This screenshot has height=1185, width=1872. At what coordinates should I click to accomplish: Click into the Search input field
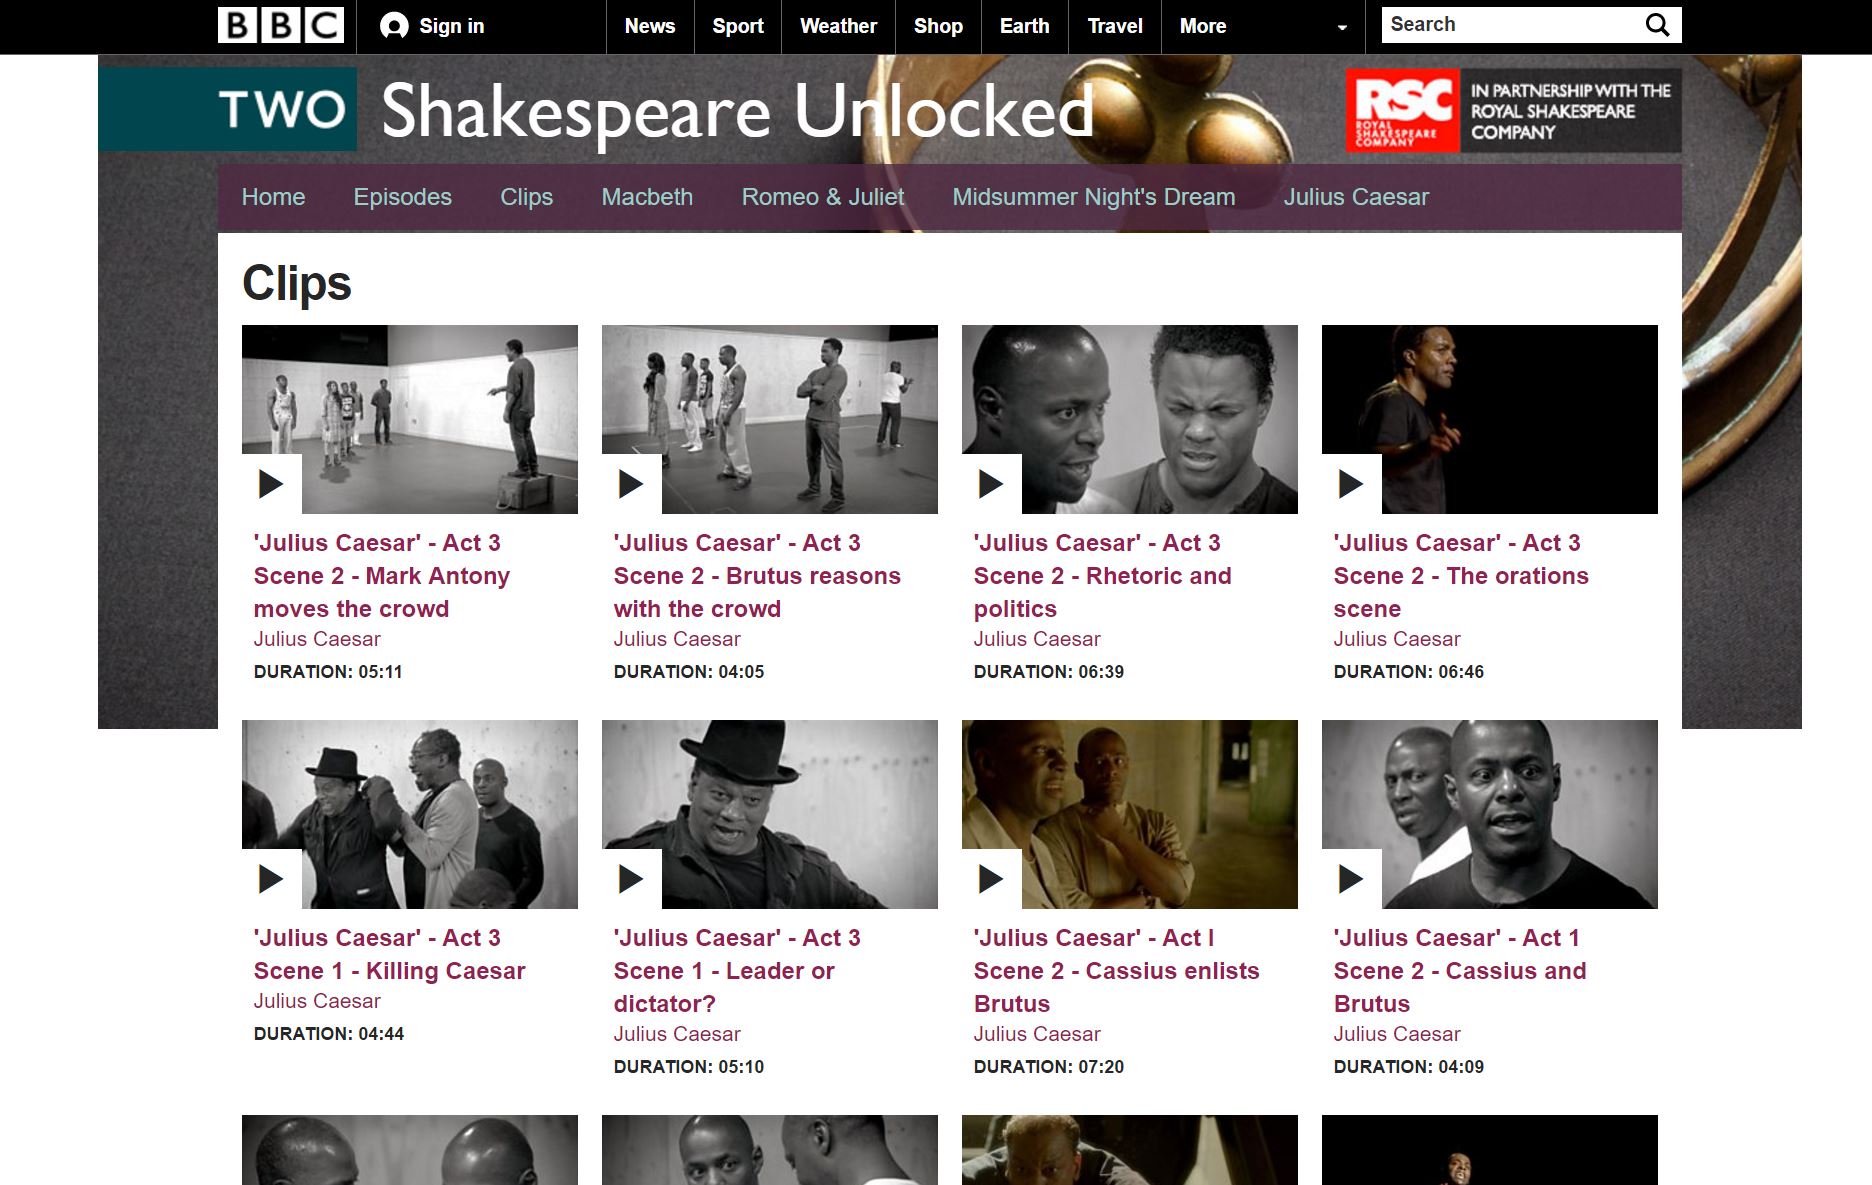1510,25
